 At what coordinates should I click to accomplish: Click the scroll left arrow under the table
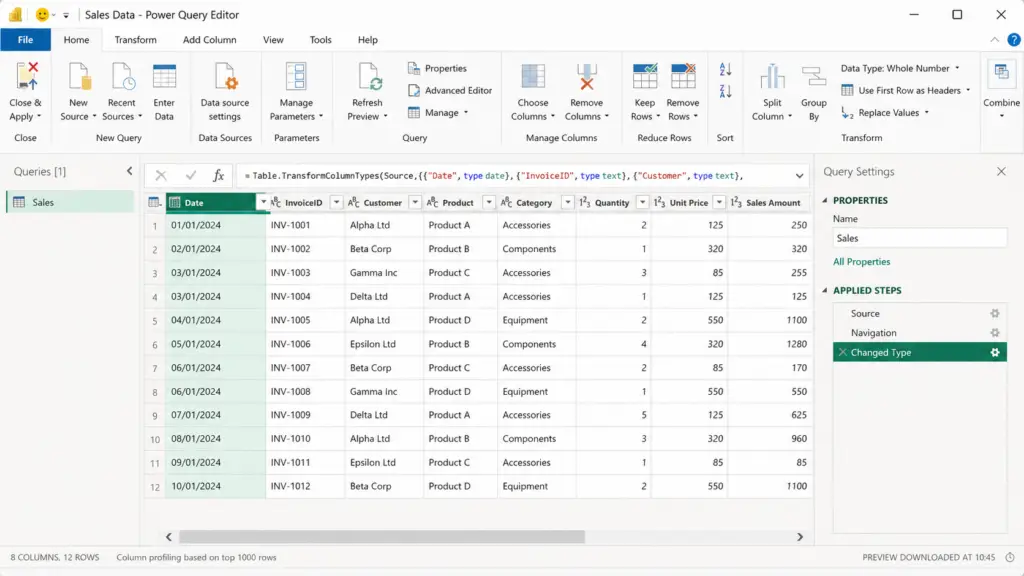tap(168, 537)
